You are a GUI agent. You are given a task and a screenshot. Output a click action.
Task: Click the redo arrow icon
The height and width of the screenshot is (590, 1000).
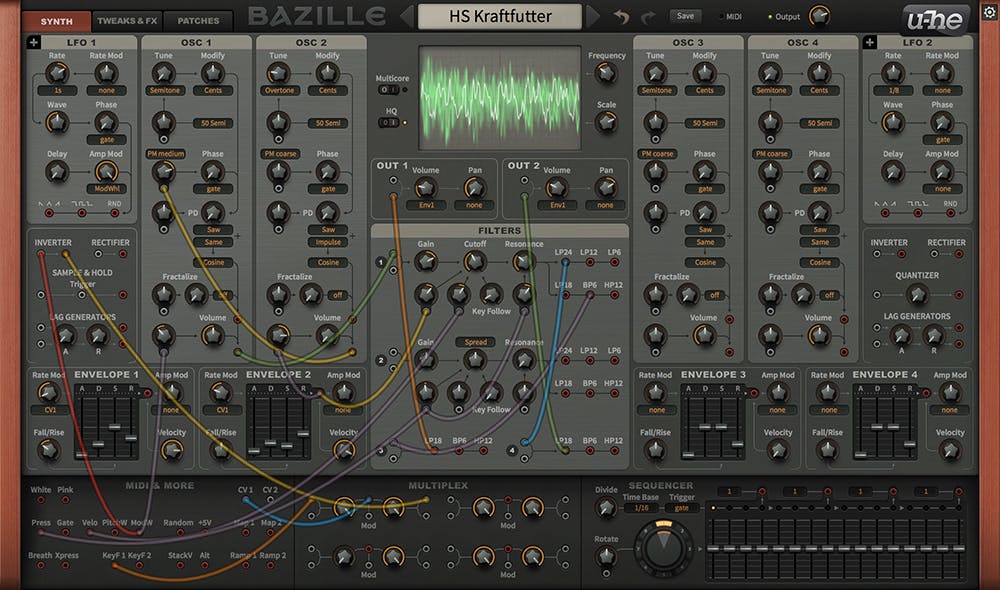tap(648, 17)
